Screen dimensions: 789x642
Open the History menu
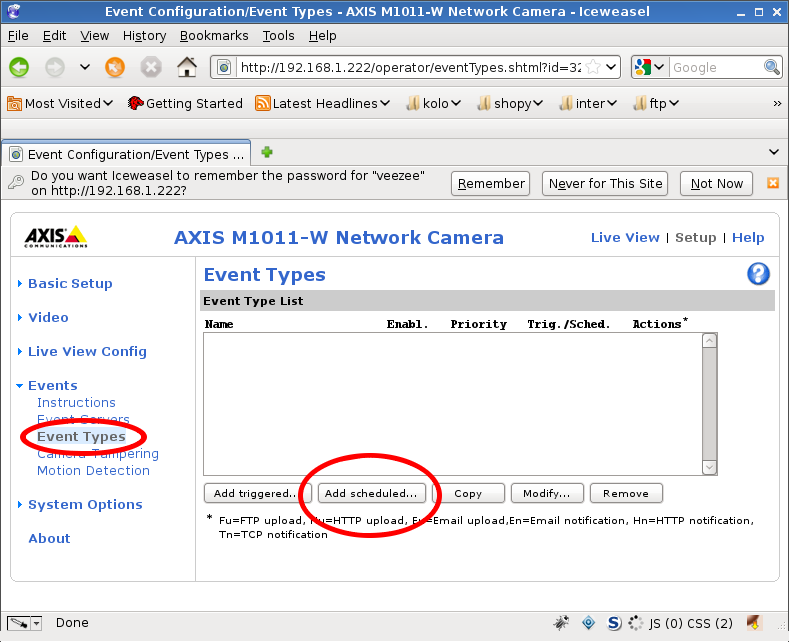[x=144, y=36]
